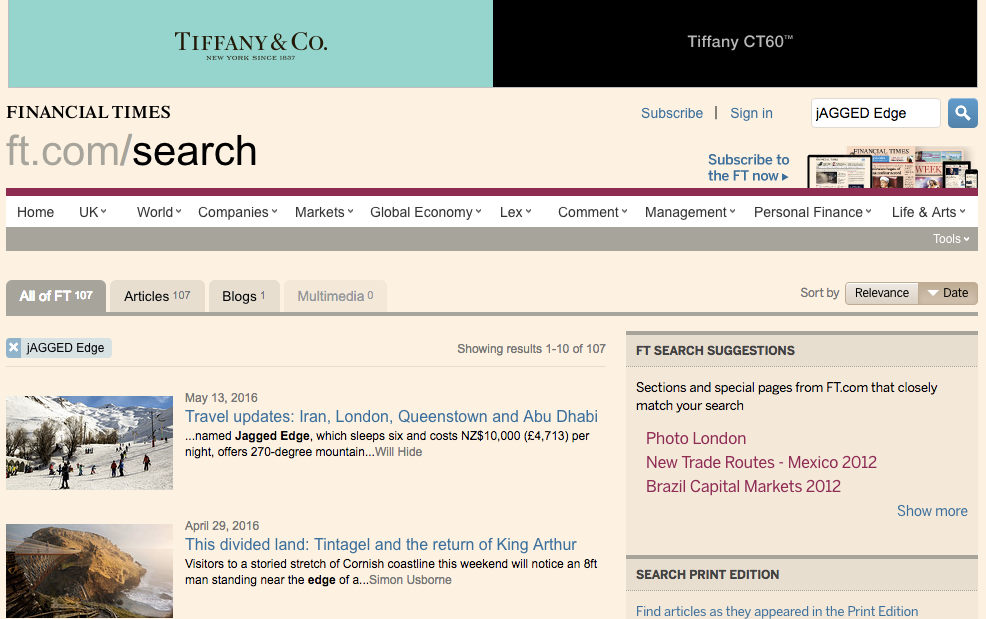
Task: Click the FT devices subscription image
Action: coord(892,167)
